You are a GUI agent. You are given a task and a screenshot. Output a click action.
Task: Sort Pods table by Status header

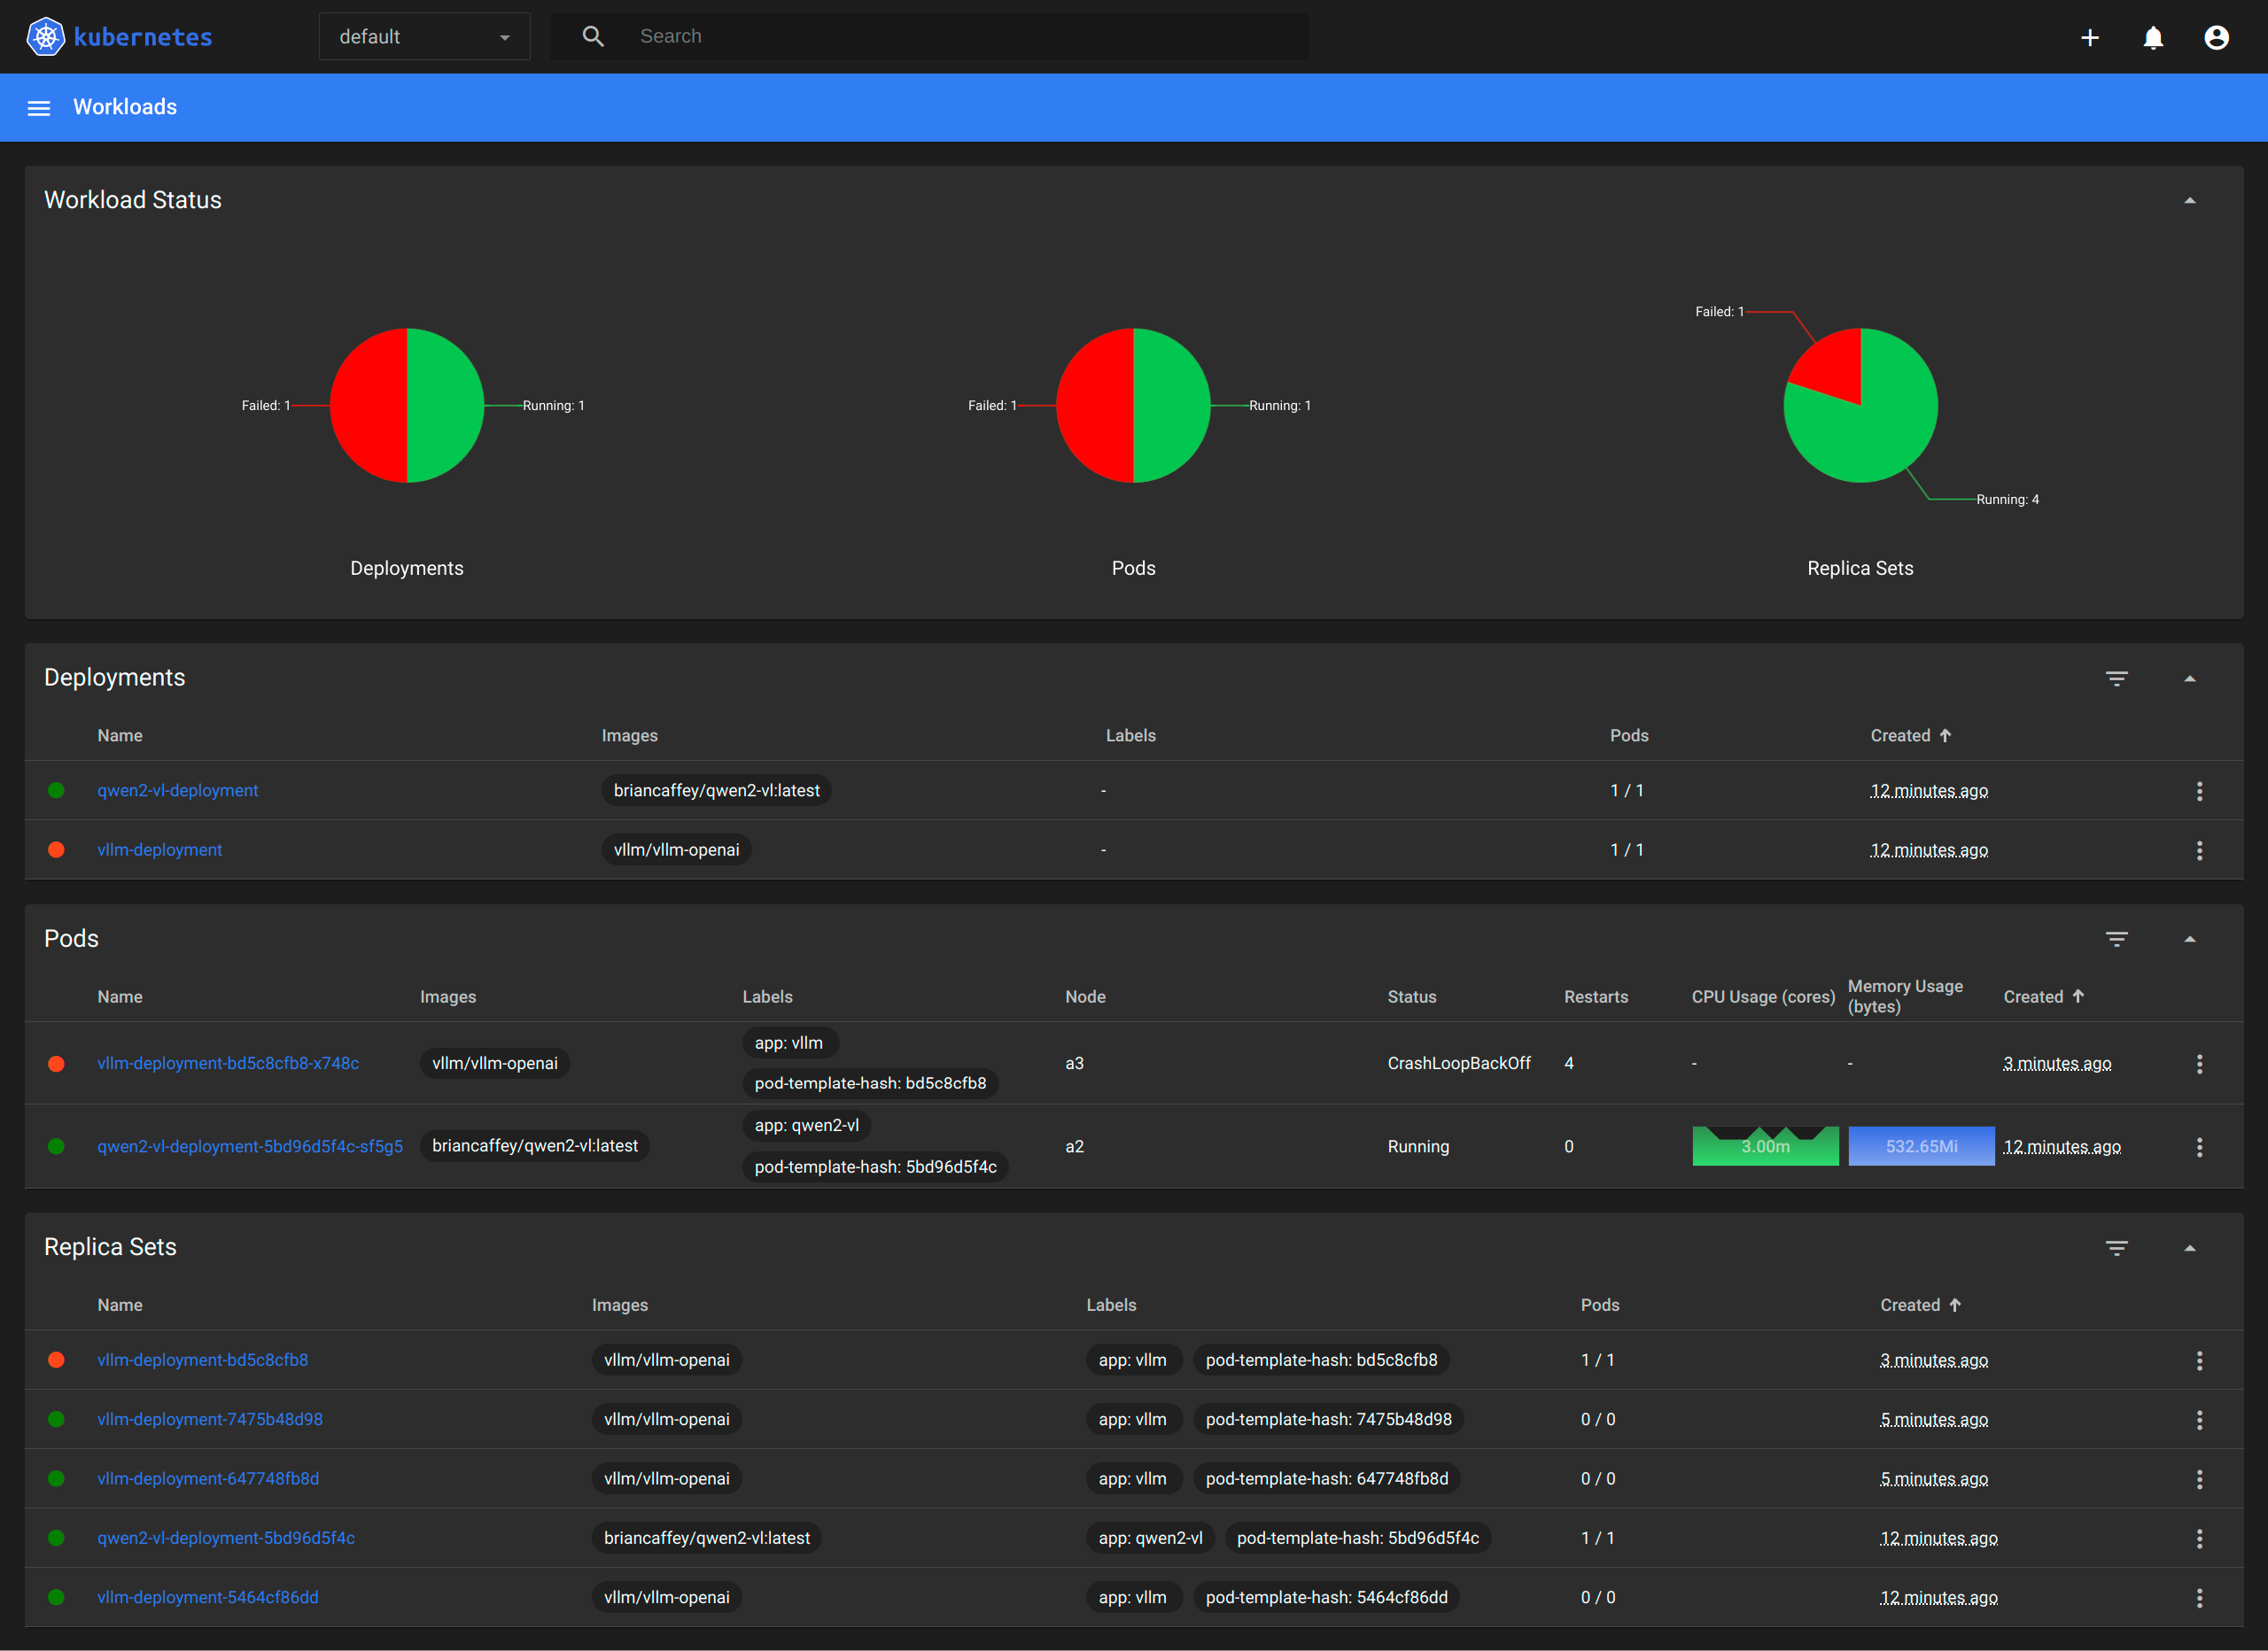[1411, 997]
